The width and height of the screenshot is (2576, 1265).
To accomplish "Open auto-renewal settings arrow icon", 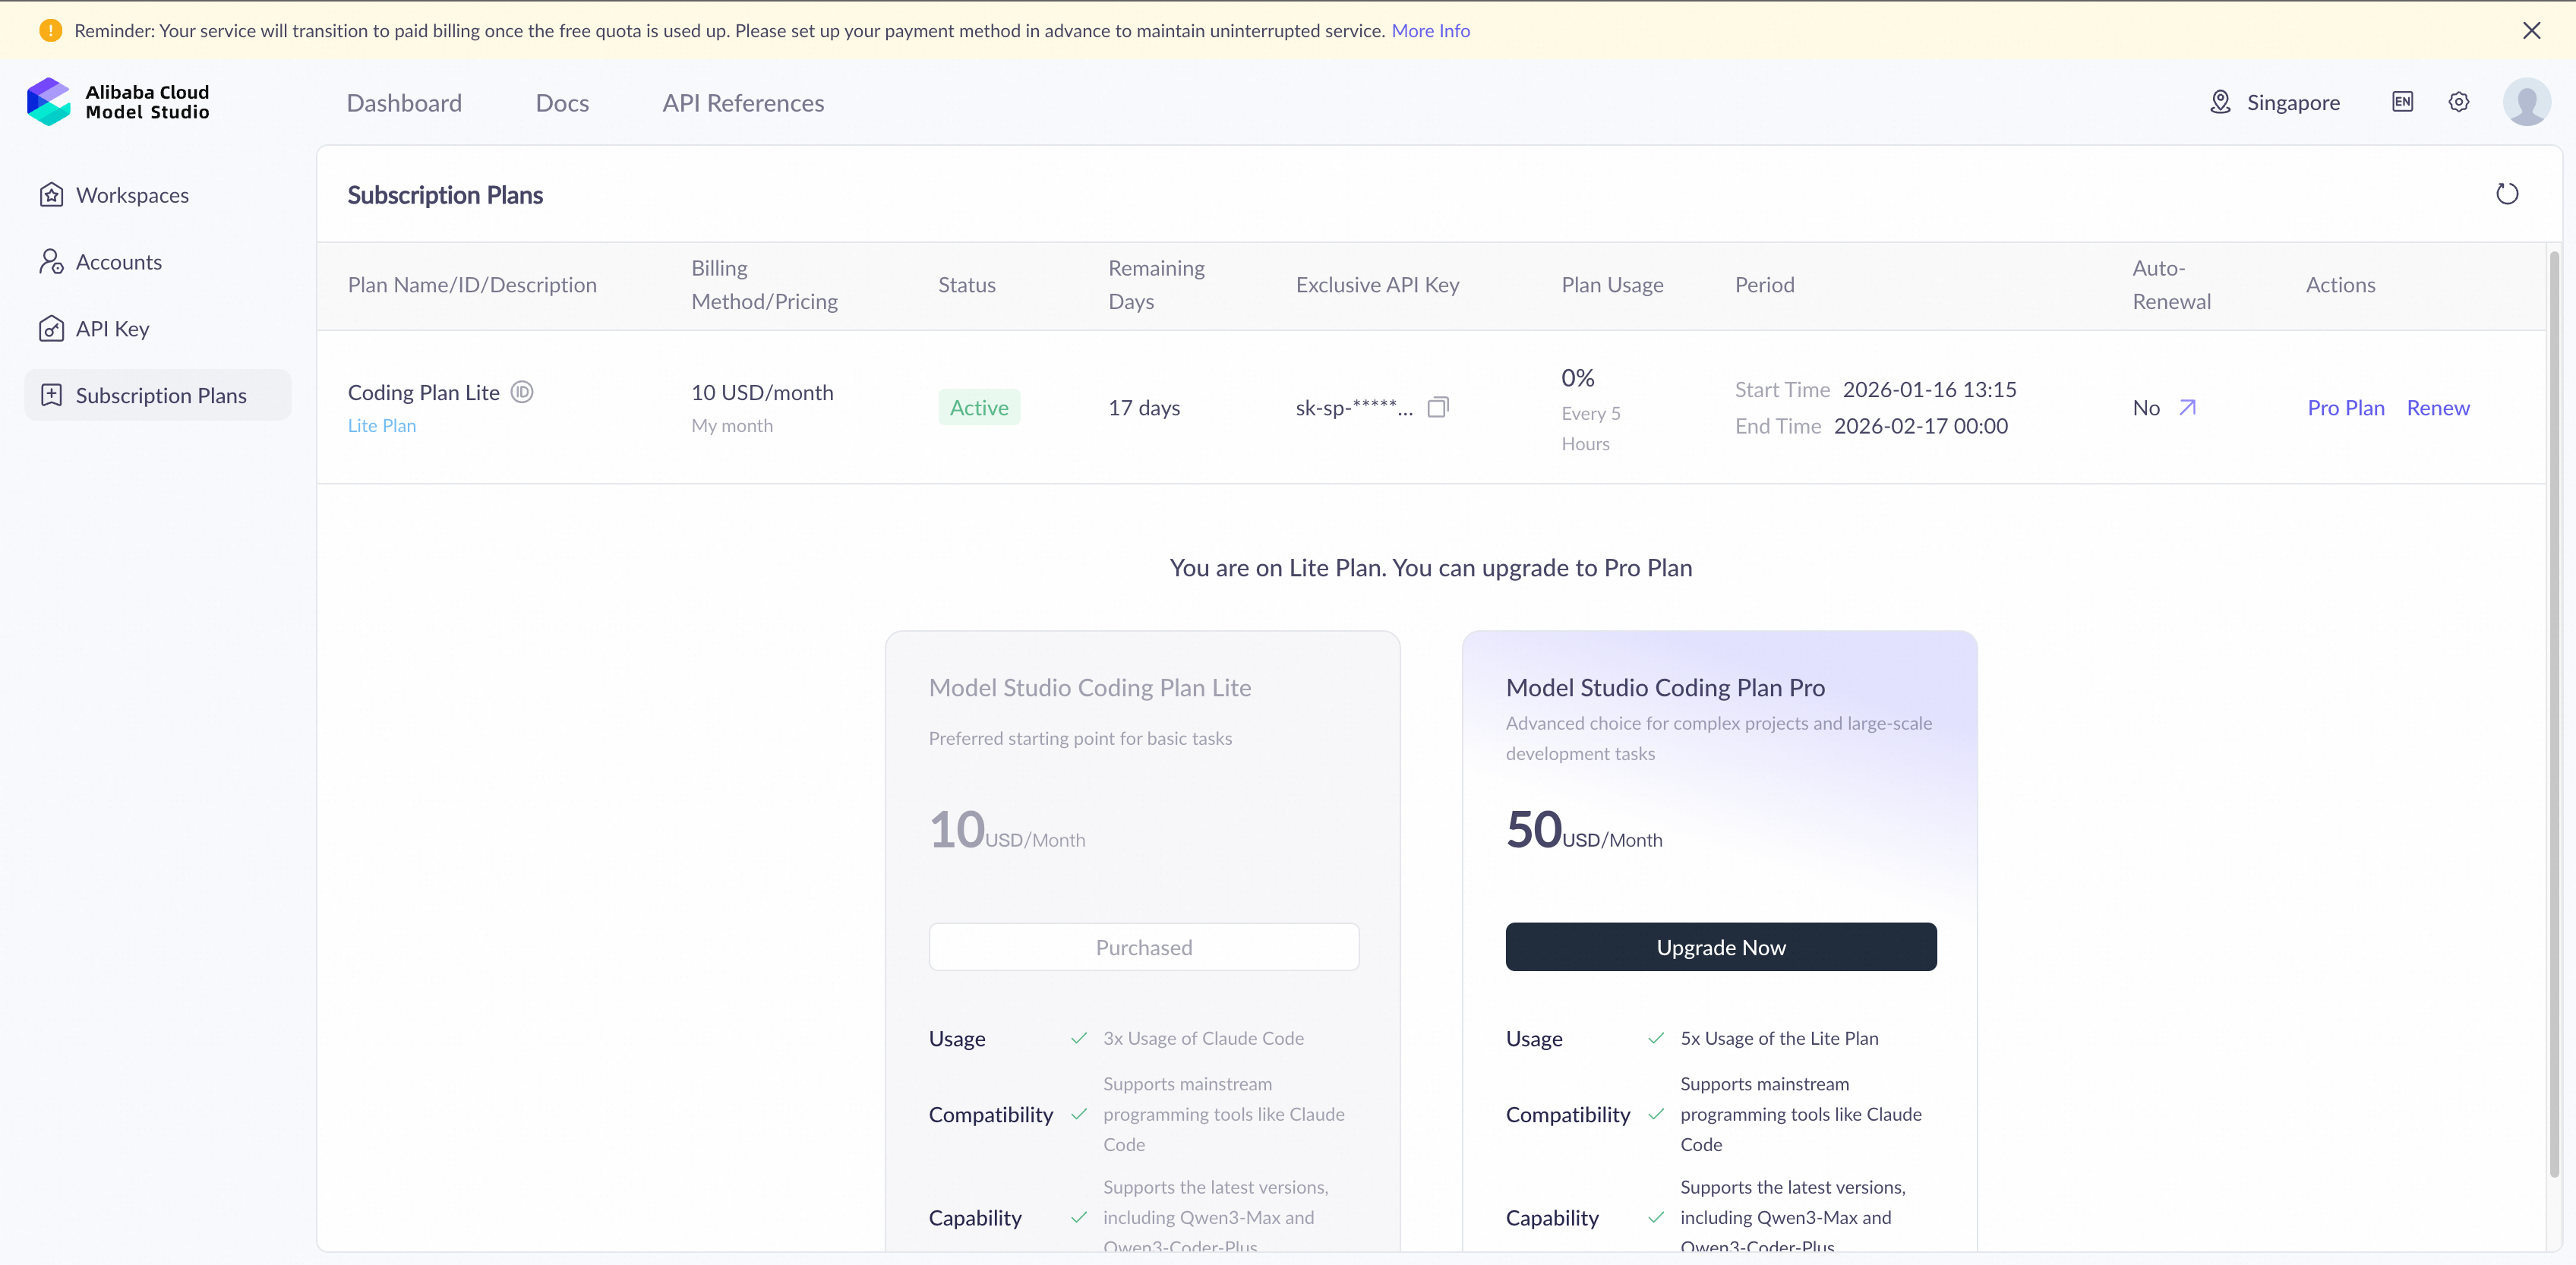I will [x=2188, y=407].
